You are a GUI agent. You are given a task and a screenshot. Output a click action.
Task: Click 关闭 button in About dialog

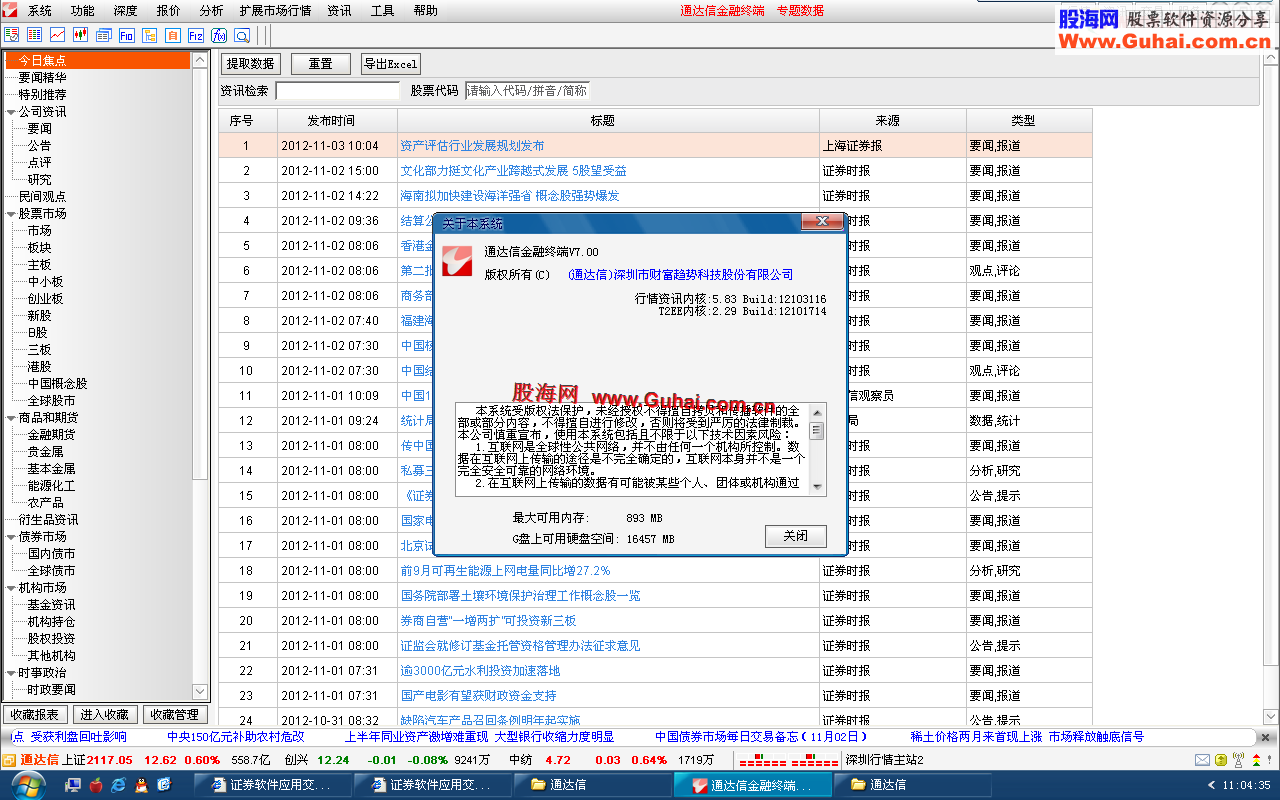tap(796, 536)
